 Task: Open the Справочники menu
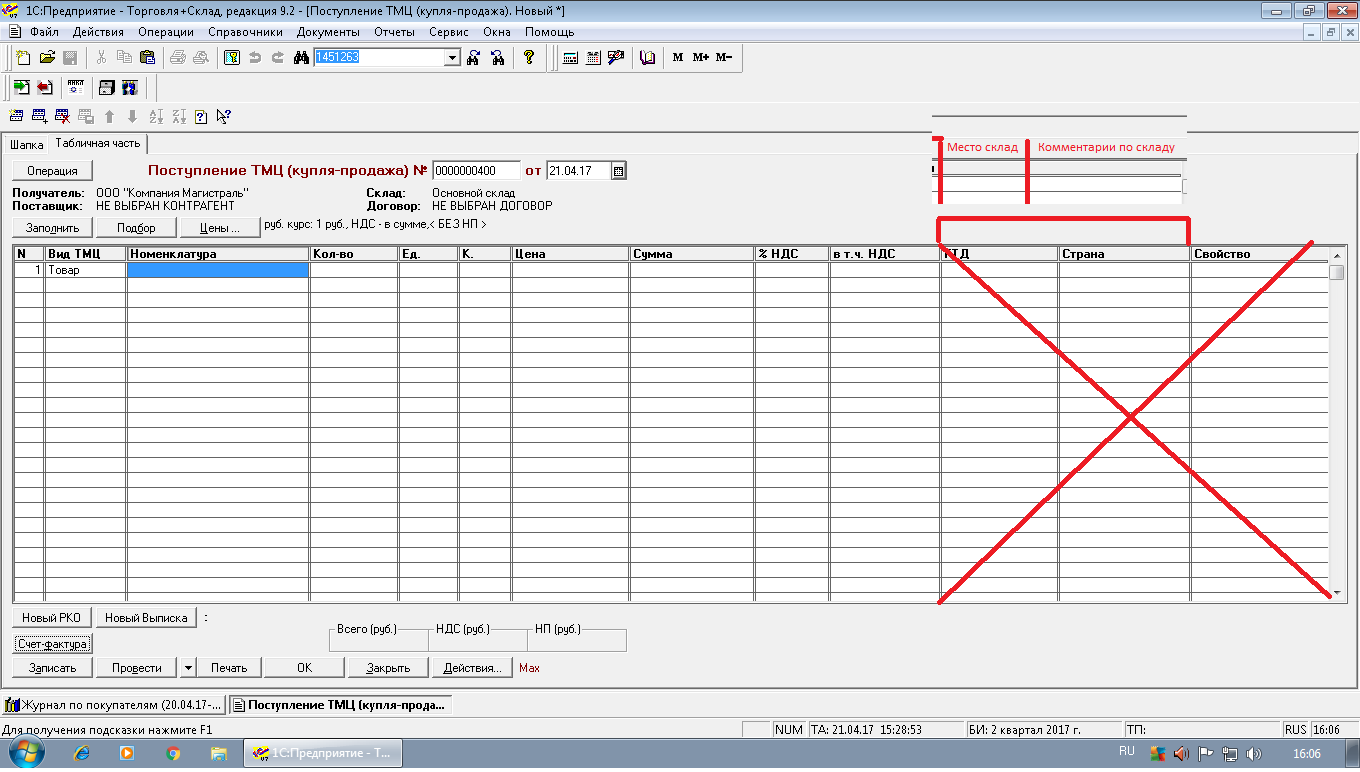[245, 32]
